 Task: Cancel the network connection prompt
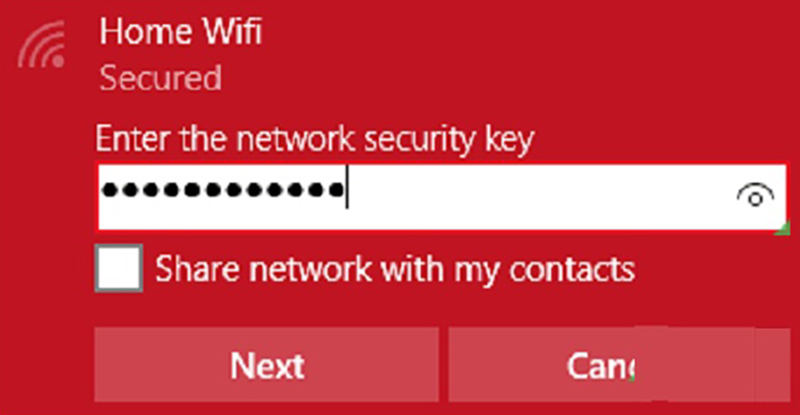point(619,364)
